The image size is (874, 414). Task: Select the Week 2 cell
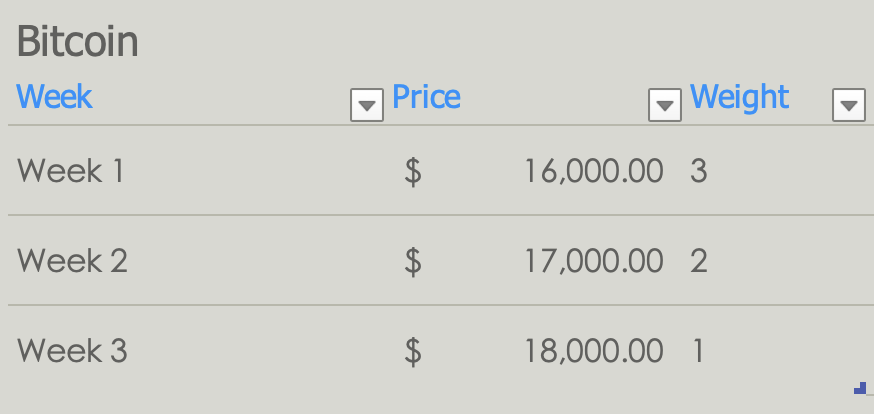[x=72, y=262]
